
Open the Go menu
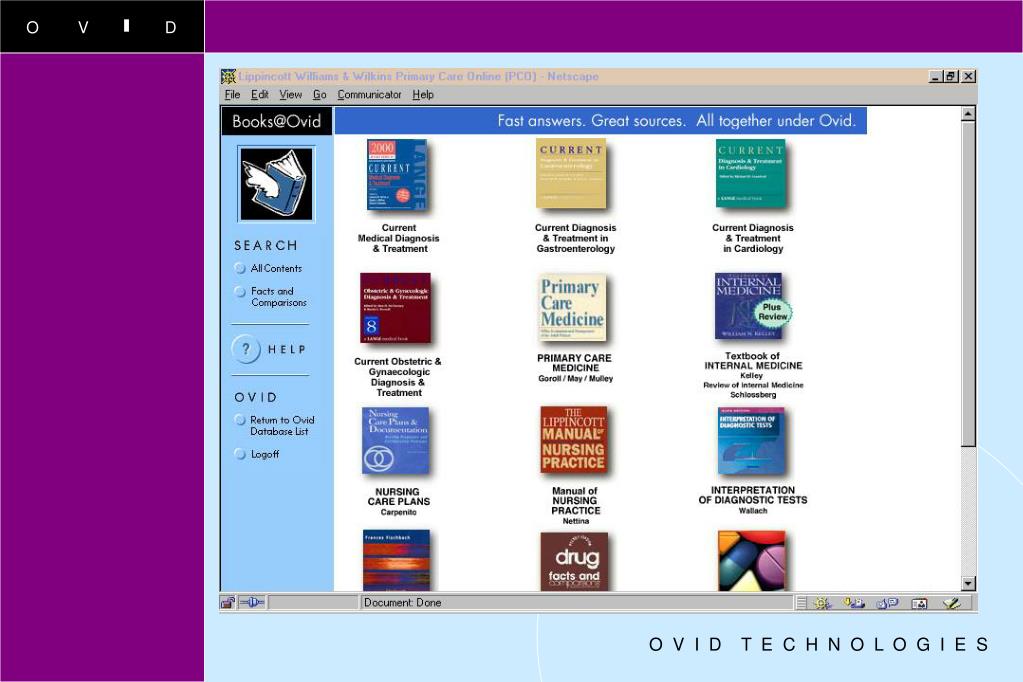coord(319,95)
